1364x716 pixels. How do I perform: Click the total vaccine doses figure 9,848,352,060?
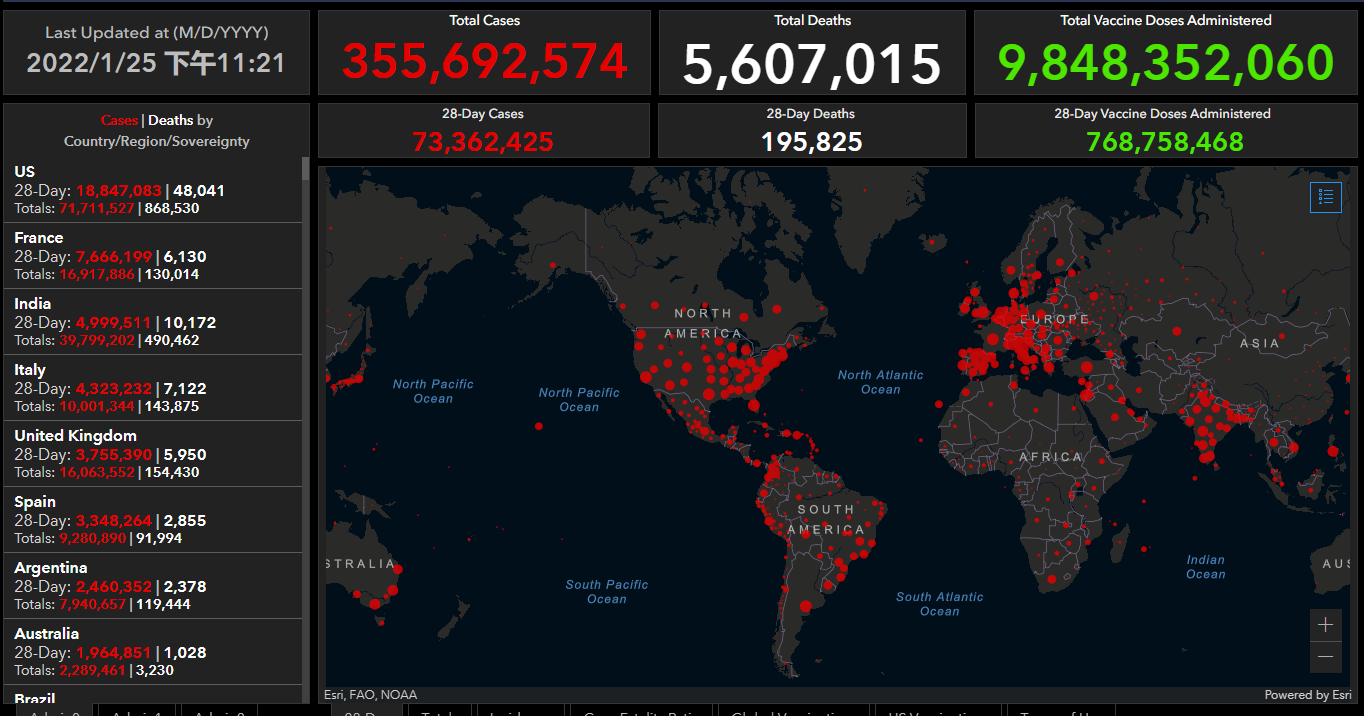tap(1166, 63)
